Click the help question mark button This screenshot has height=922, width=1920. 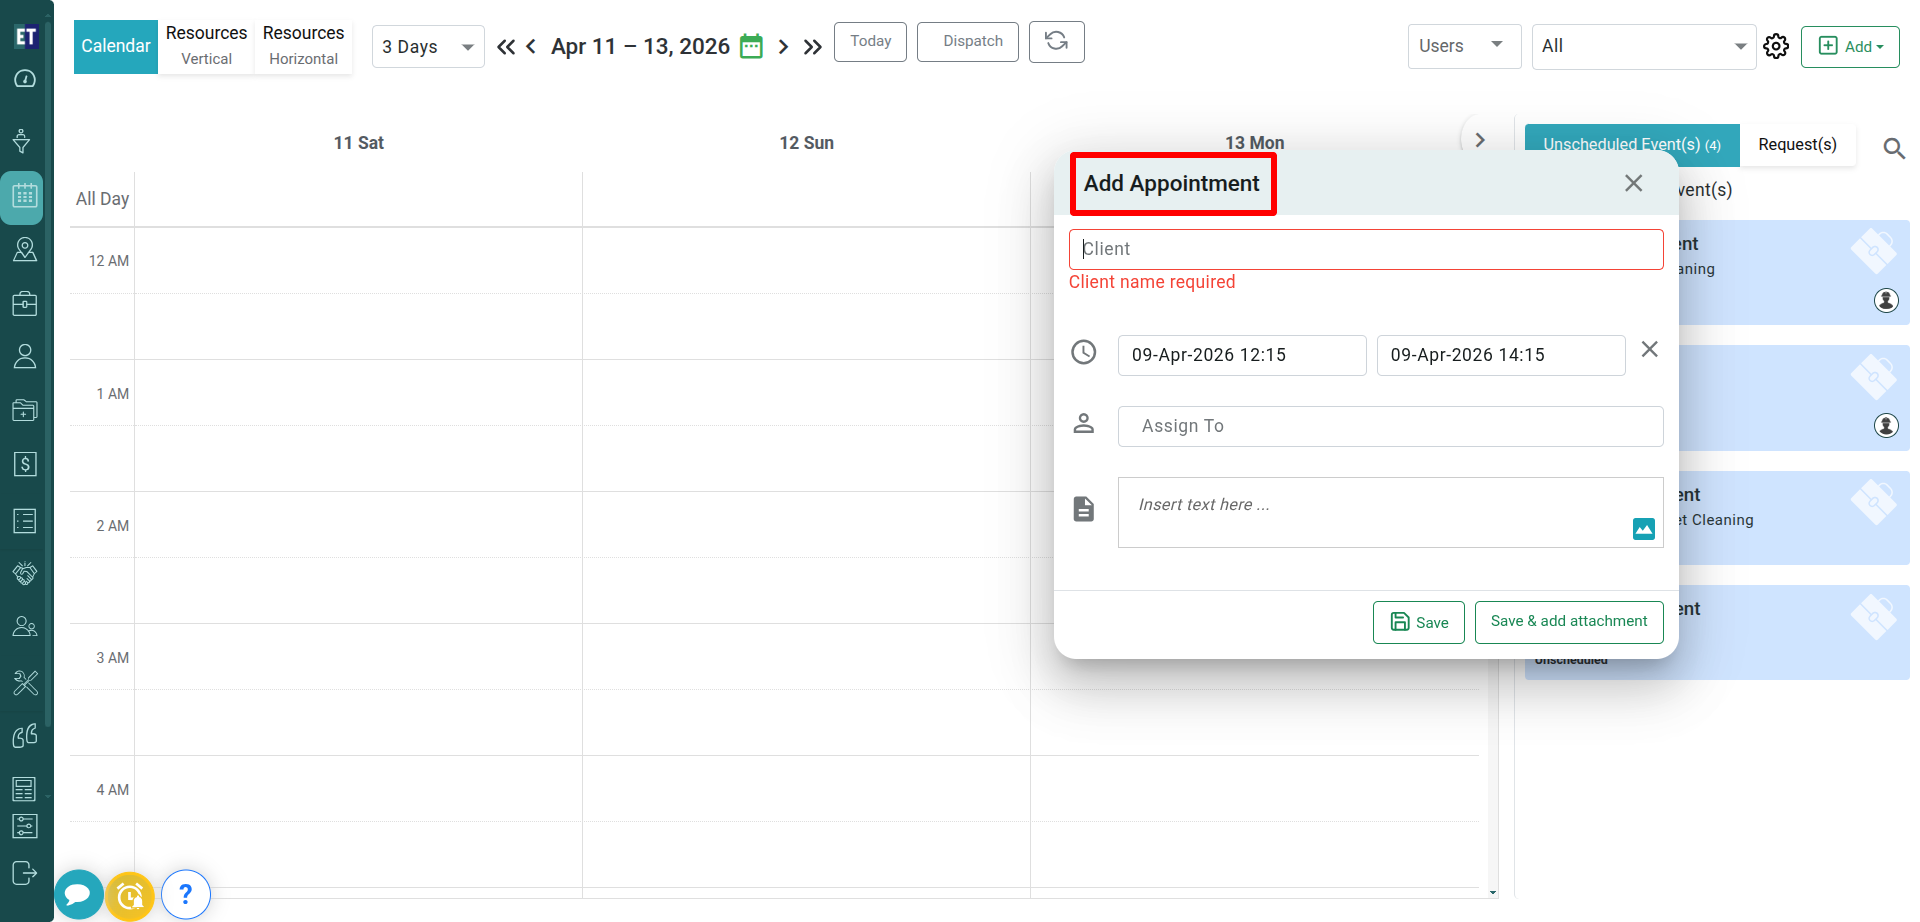185,894
